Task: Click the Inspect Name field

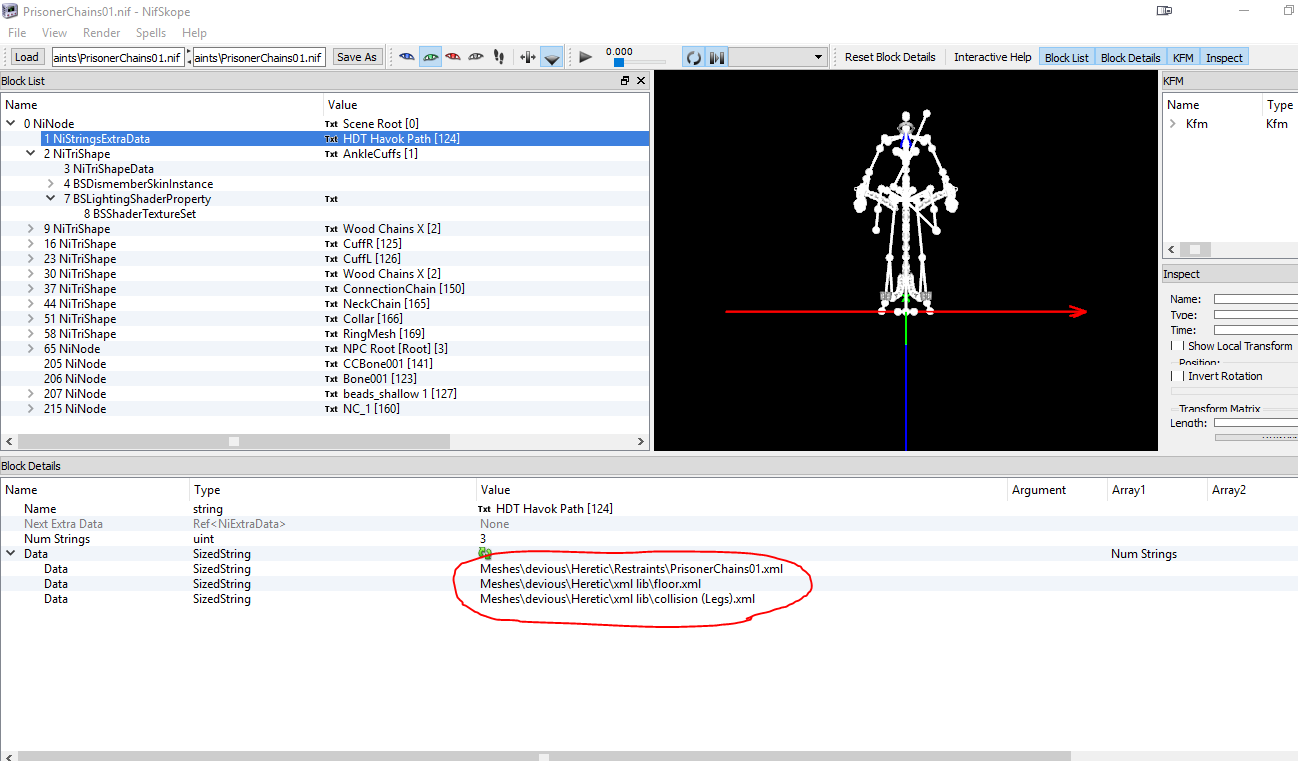Action: click(x=1255, y=299)
